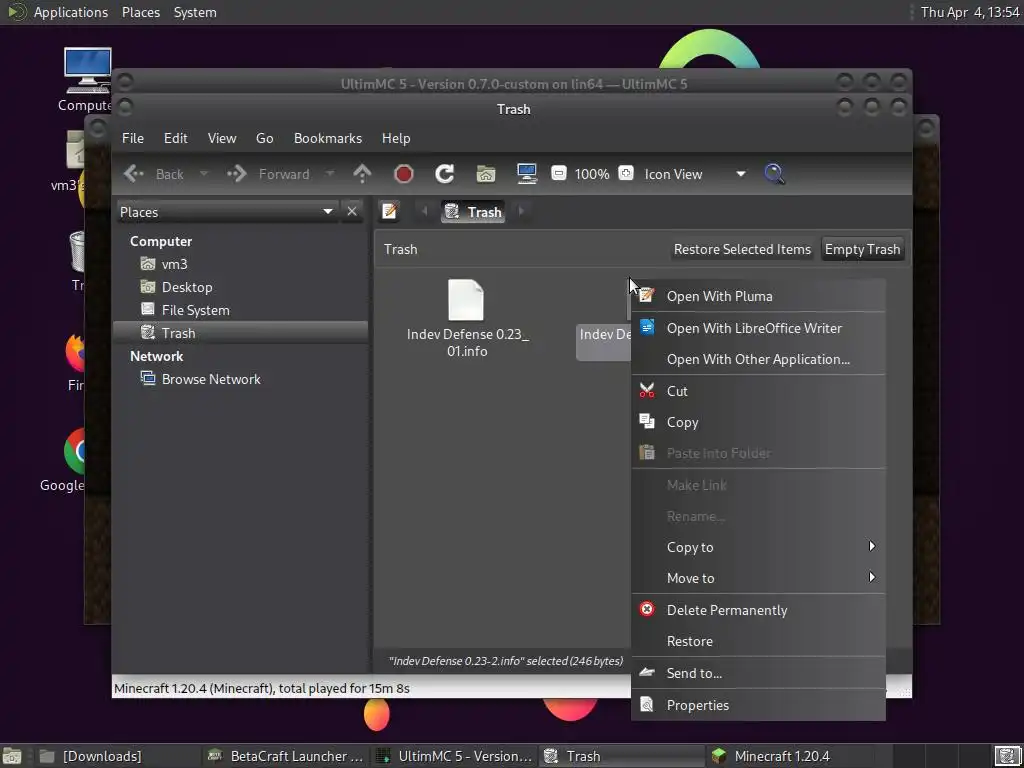Screen dimensions: 1024x768
Task: Close the Places sidebar with X
Action: point(351,212)
